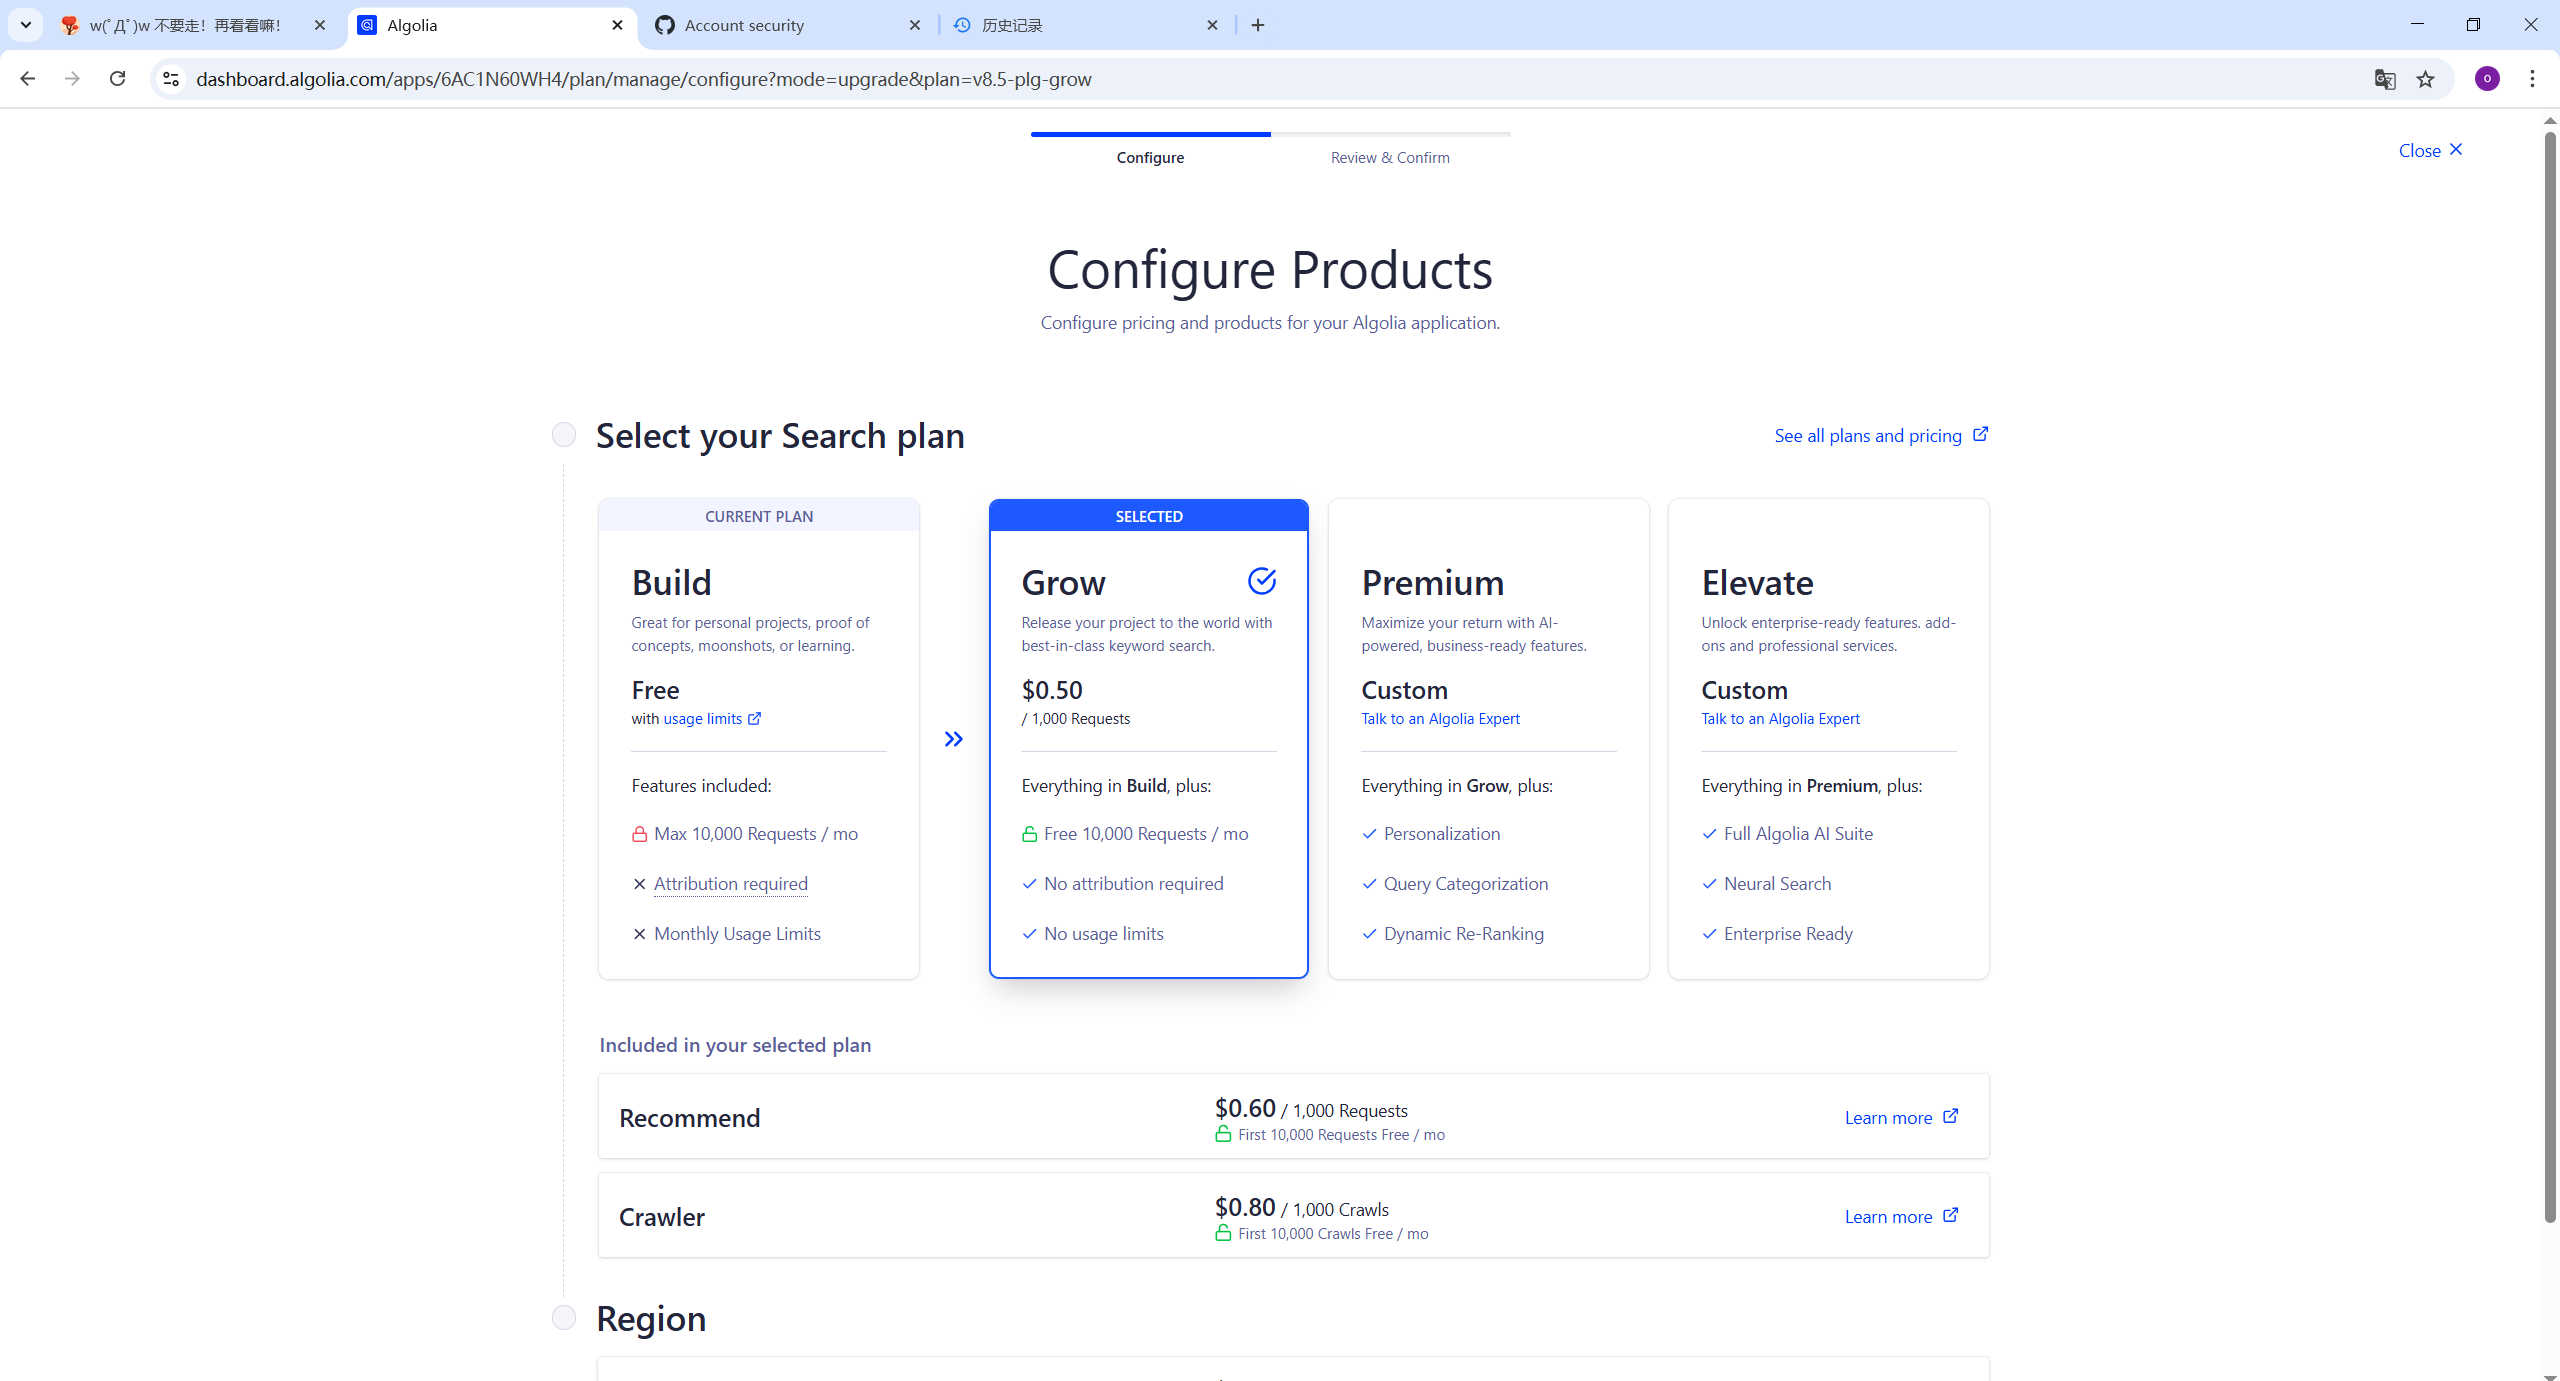Viewport: 2560px width, 1381px height.
Task: Select the Grow plan card
Action: coord(1149,739)
